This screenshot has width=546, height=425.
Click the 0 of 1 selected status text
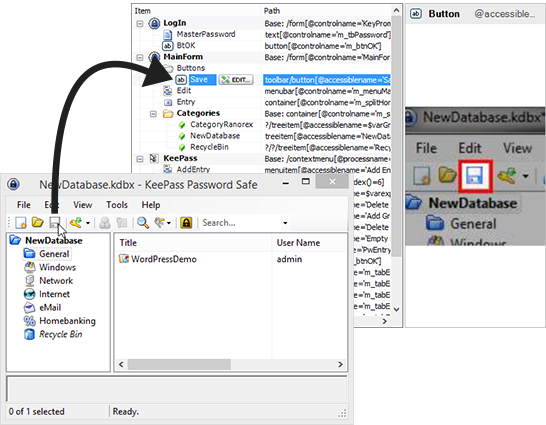click(x=36, y=411)
